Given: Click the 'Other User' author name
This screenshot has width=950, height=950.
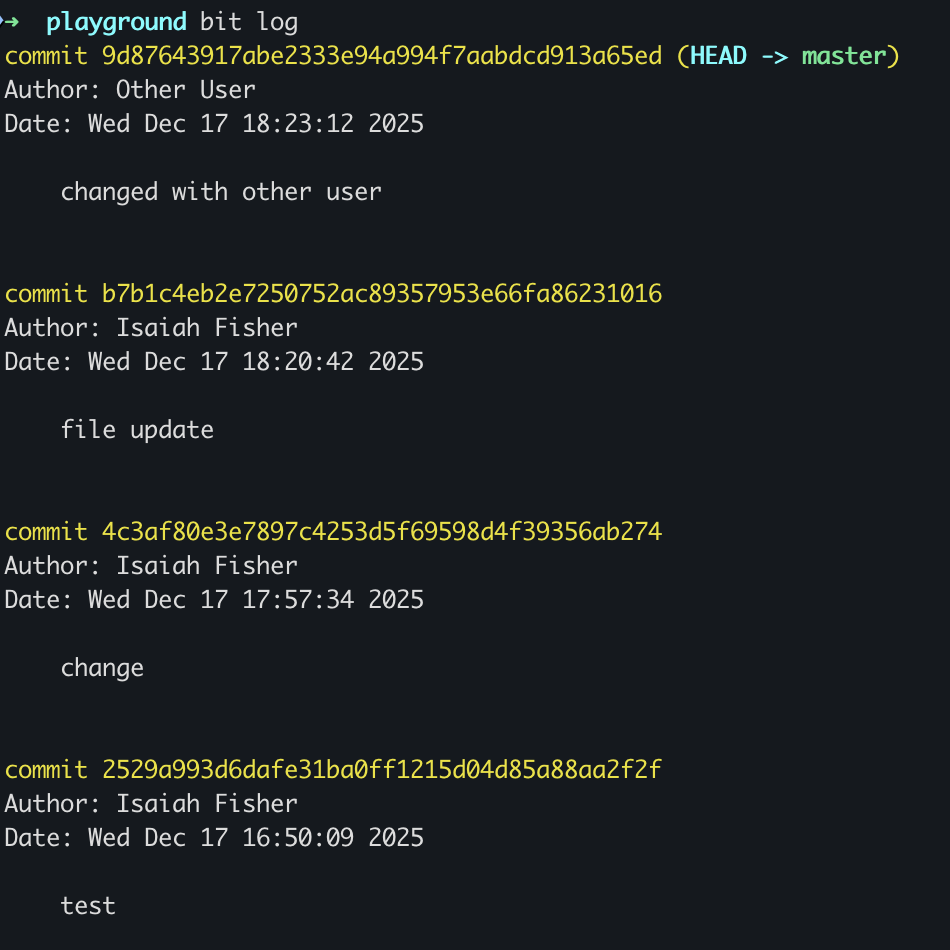Looking at the screenshot, I should (186, 89).
